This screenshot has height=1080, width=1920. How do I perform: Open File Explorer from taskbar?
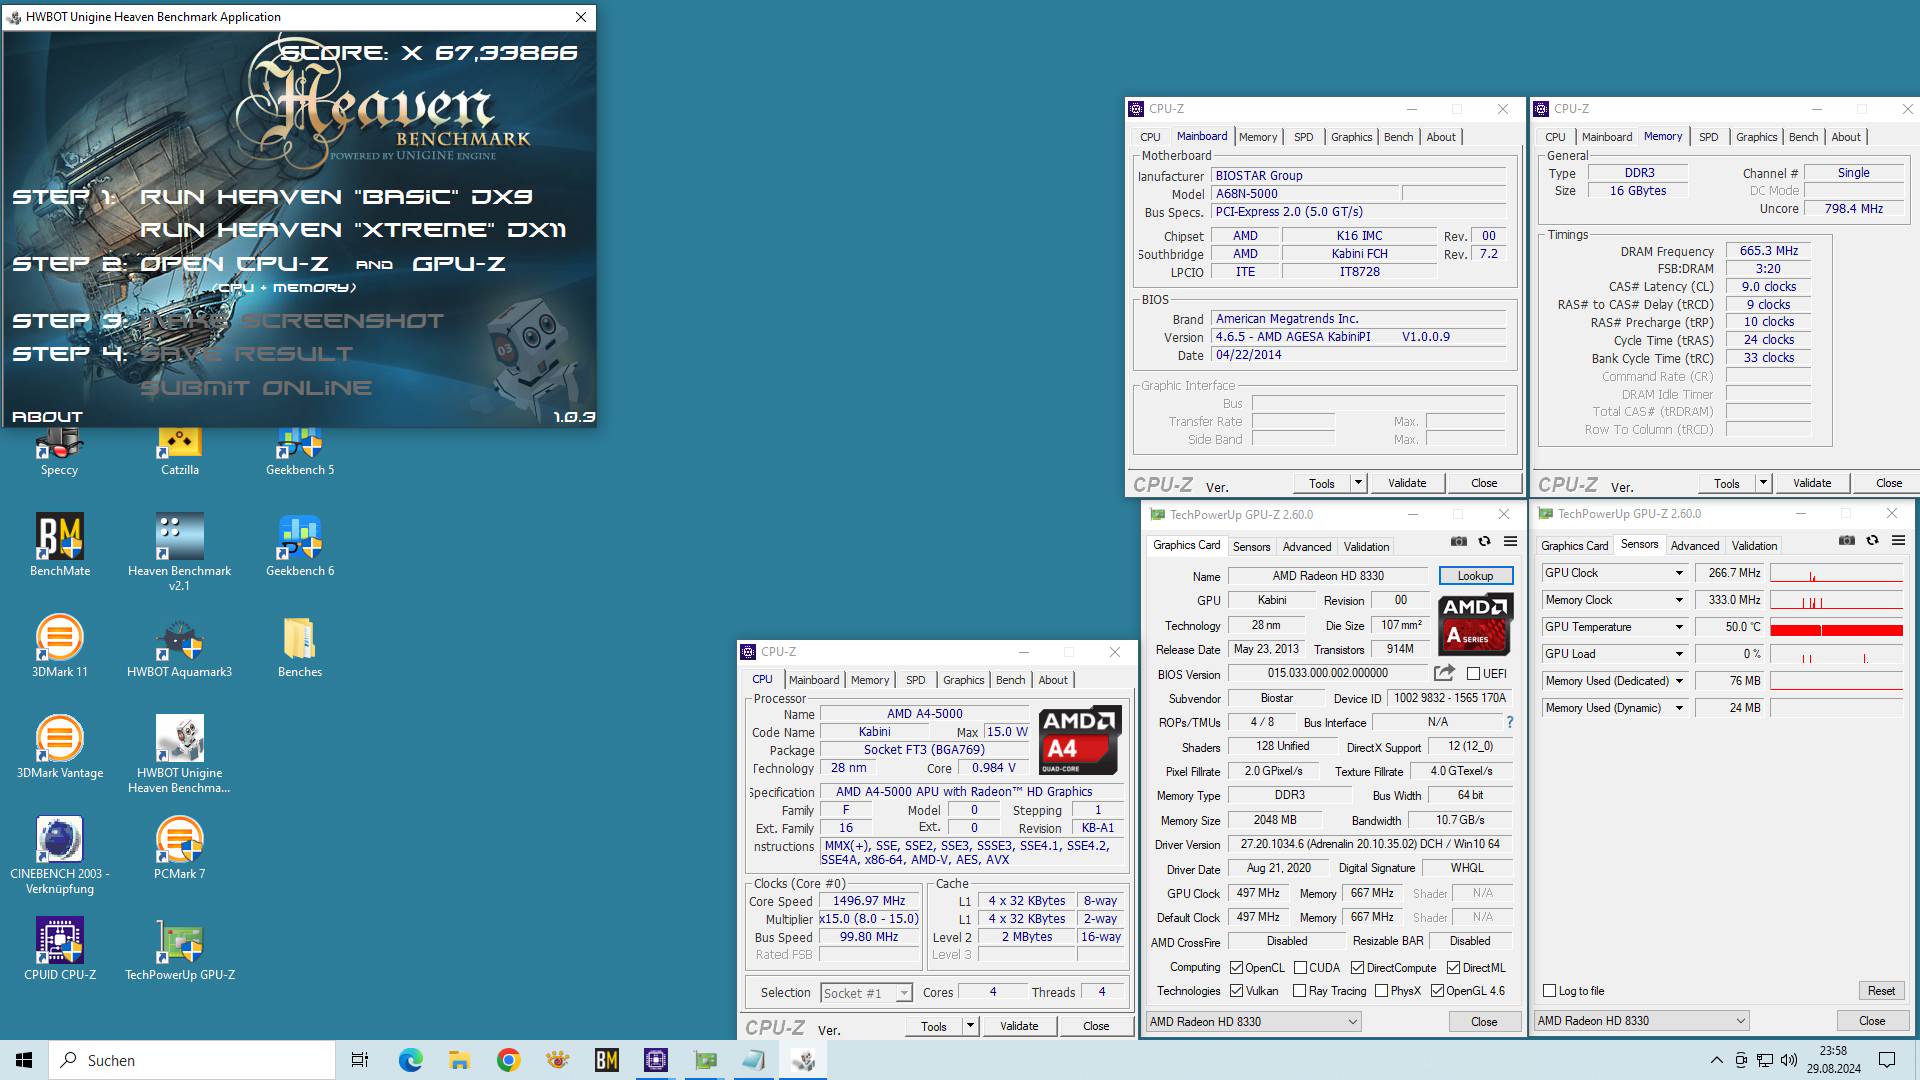coord(459,1060)
